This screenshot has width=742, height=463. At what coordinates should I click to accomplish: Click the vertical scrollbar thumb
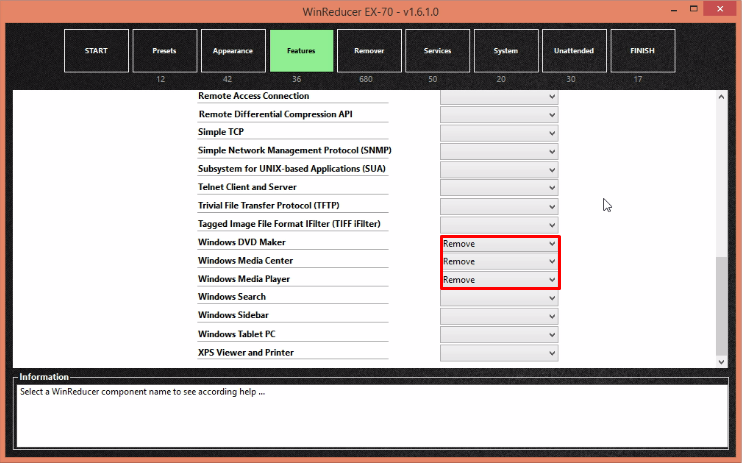[721, 306]
